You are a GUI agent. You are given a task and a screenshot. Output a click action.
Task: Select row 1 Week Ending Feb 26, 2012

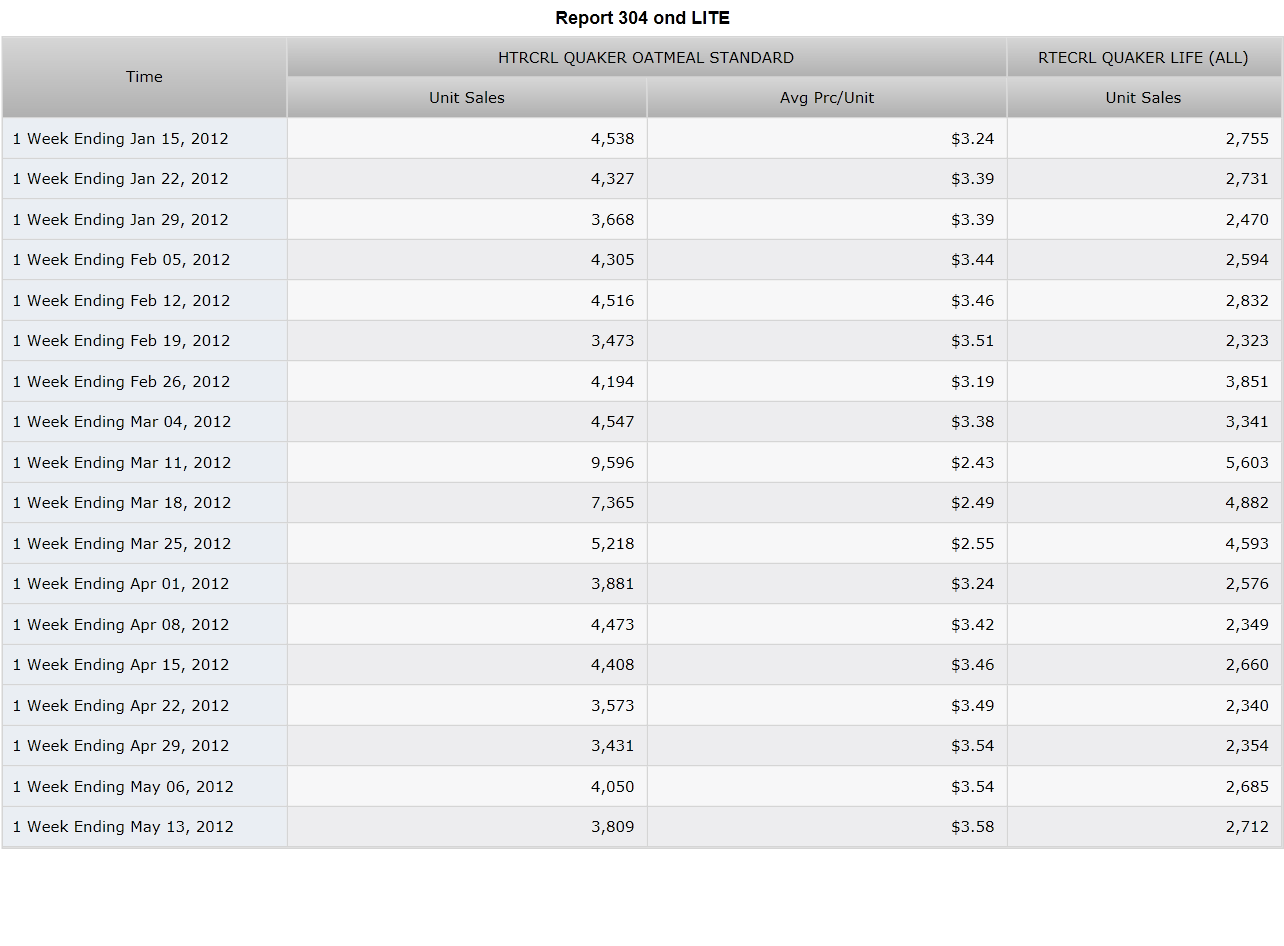point(642,382)
